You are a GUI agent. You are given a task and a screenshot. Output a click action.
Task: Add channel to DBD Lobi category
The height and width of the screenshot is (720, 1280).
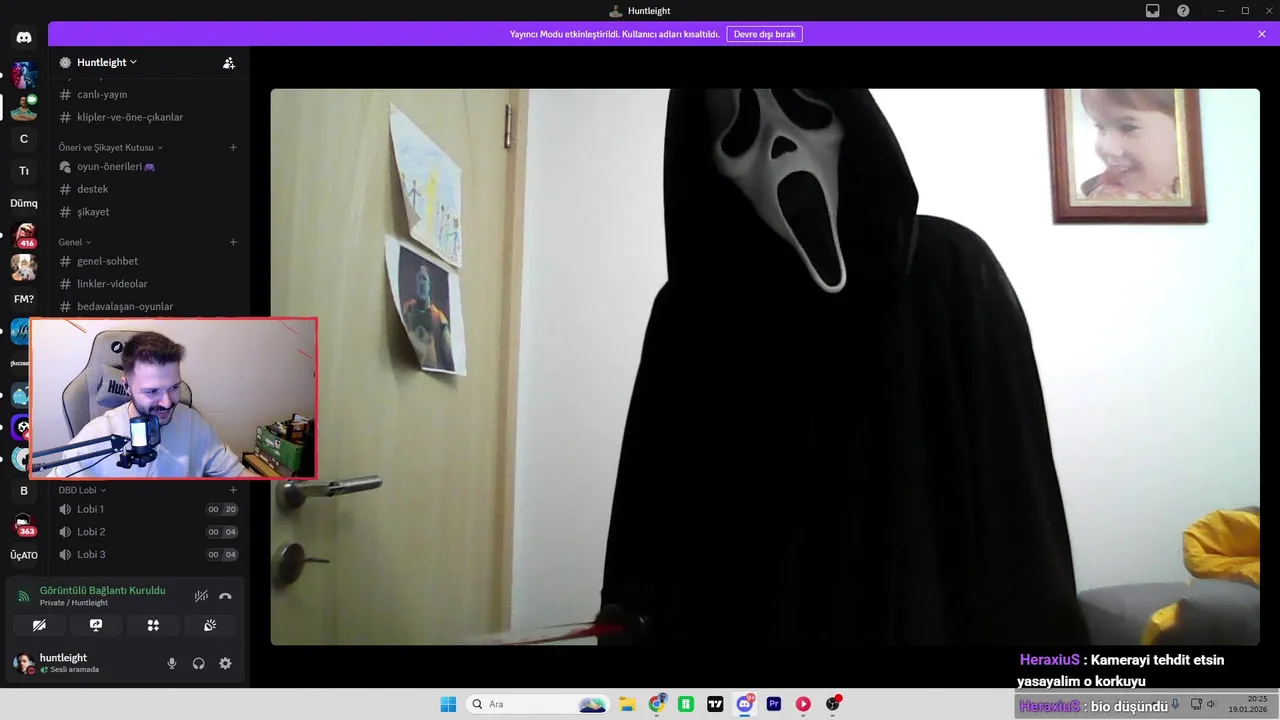click(x=233, y=490)
